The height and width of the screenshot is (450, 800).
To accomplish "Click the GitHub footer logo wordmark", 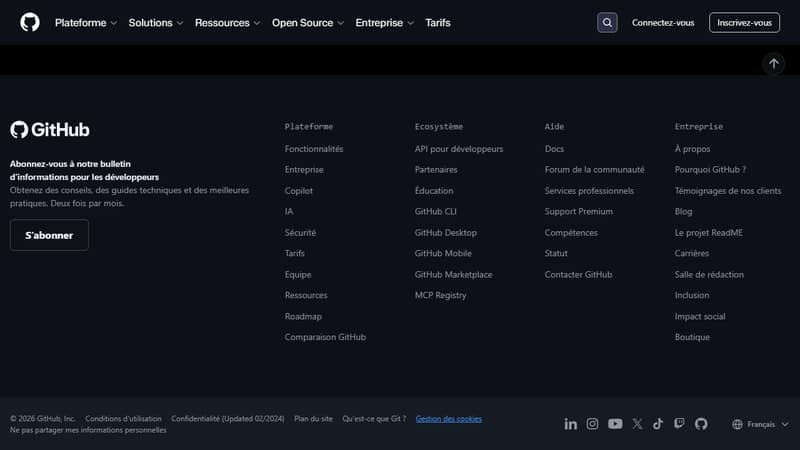I will tap(49, 130).
